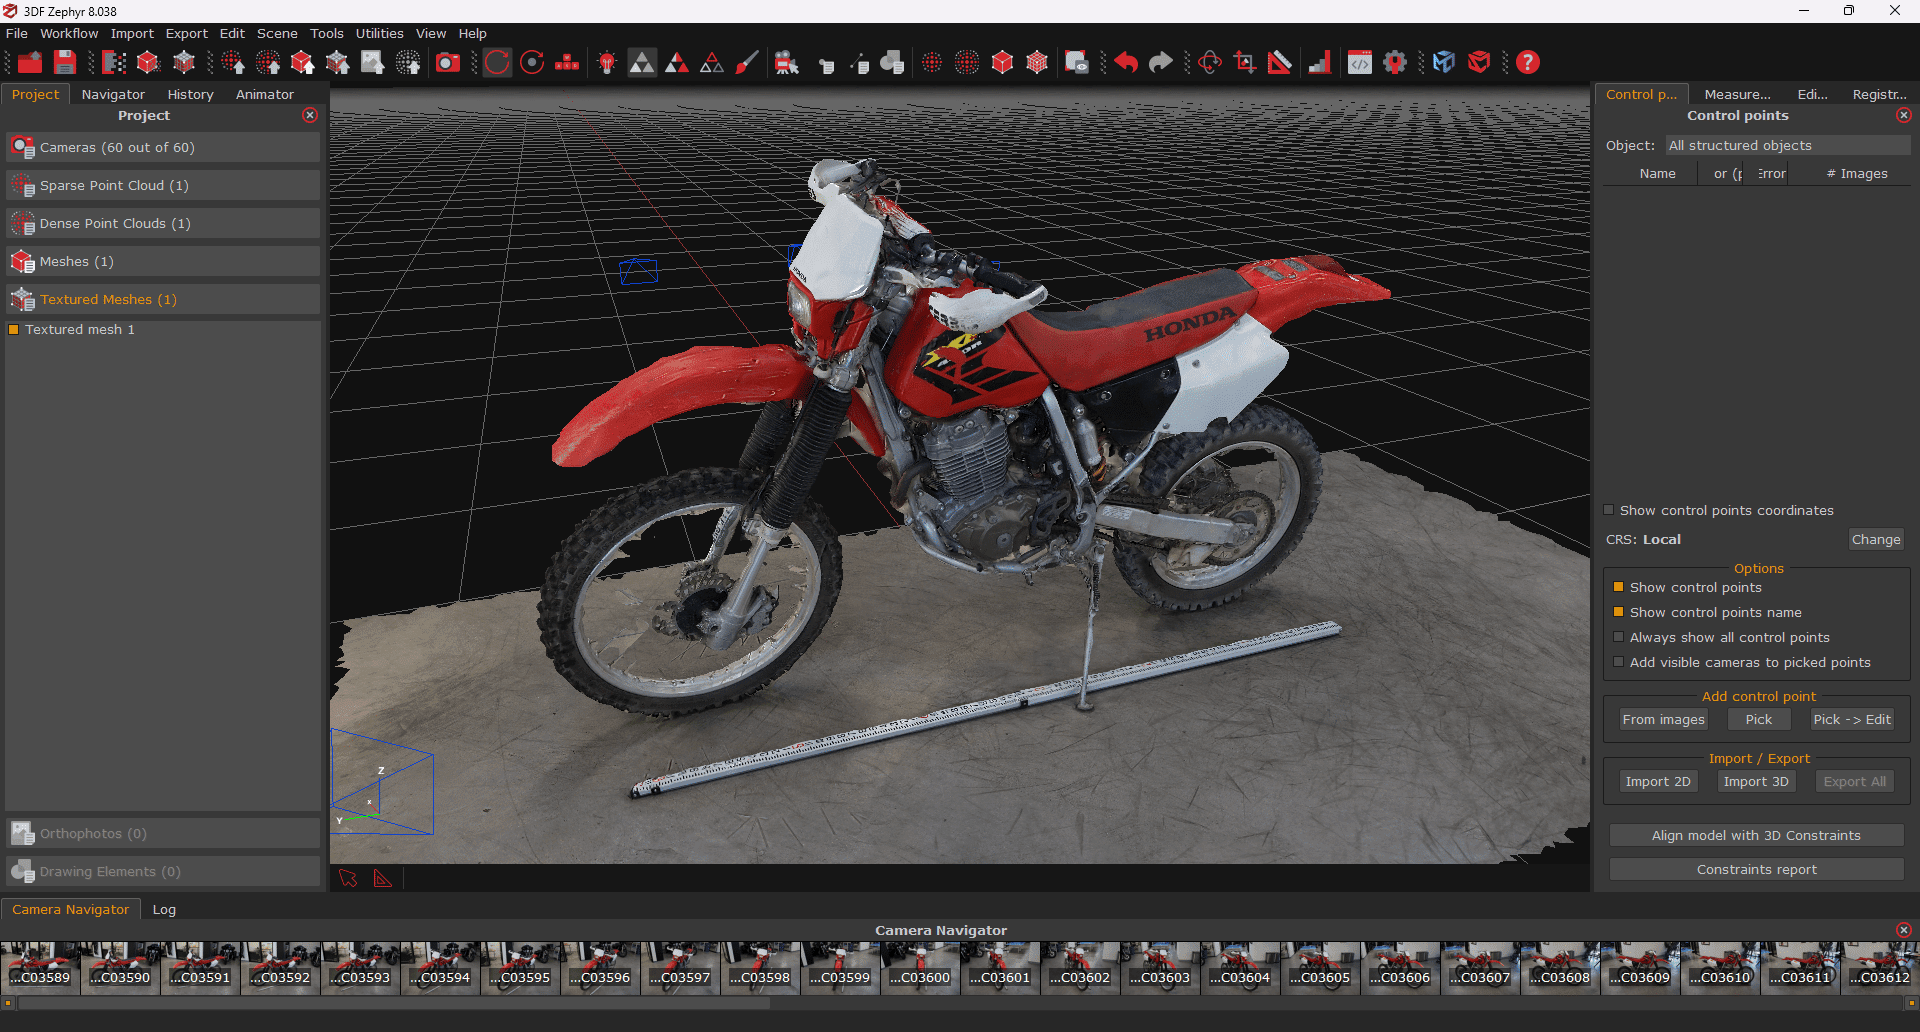
Task: Select camera thumbnail C03589
Action: pos(41,967)
